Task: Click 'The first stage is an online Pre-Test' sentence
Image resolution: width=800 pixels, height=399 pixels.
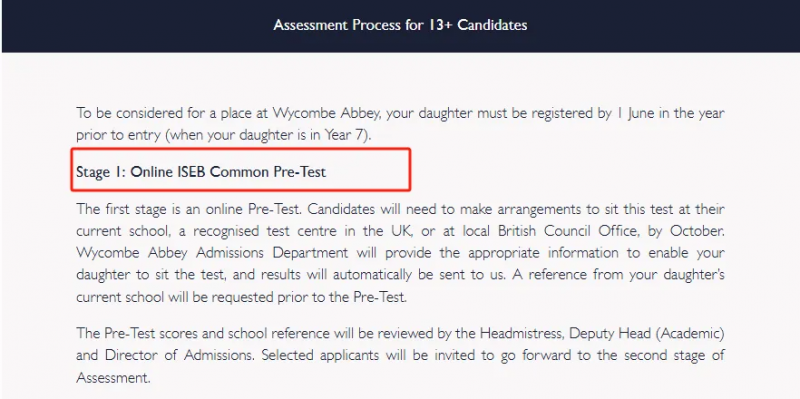Action: (x=189, y=209)
